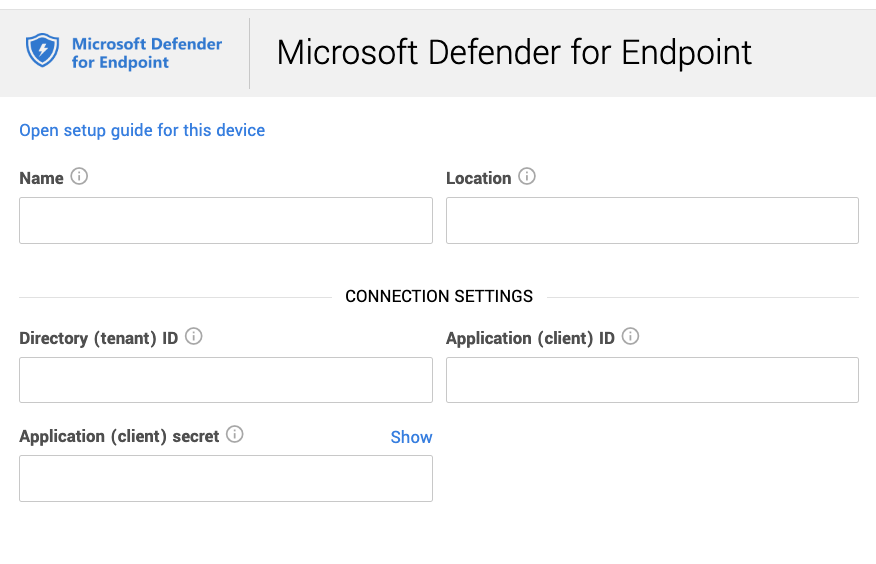Click the Location field label
The height and width of the screenshot is (564, 876).
478,178
